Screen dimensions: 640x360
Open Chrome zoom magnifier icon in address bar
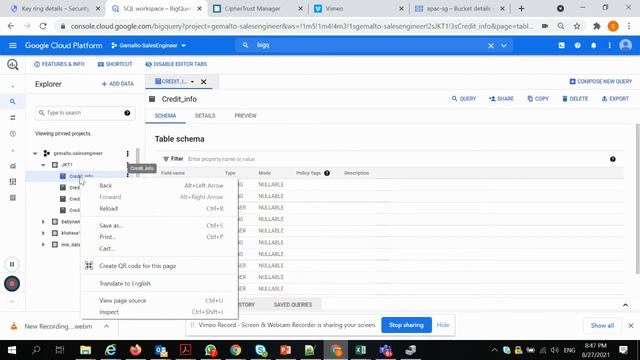pos(561,26)
